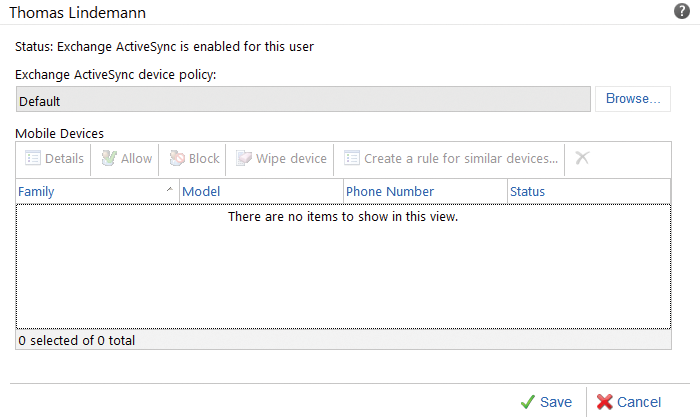Click 'There are no items to show' text

[x=343, y=216]
